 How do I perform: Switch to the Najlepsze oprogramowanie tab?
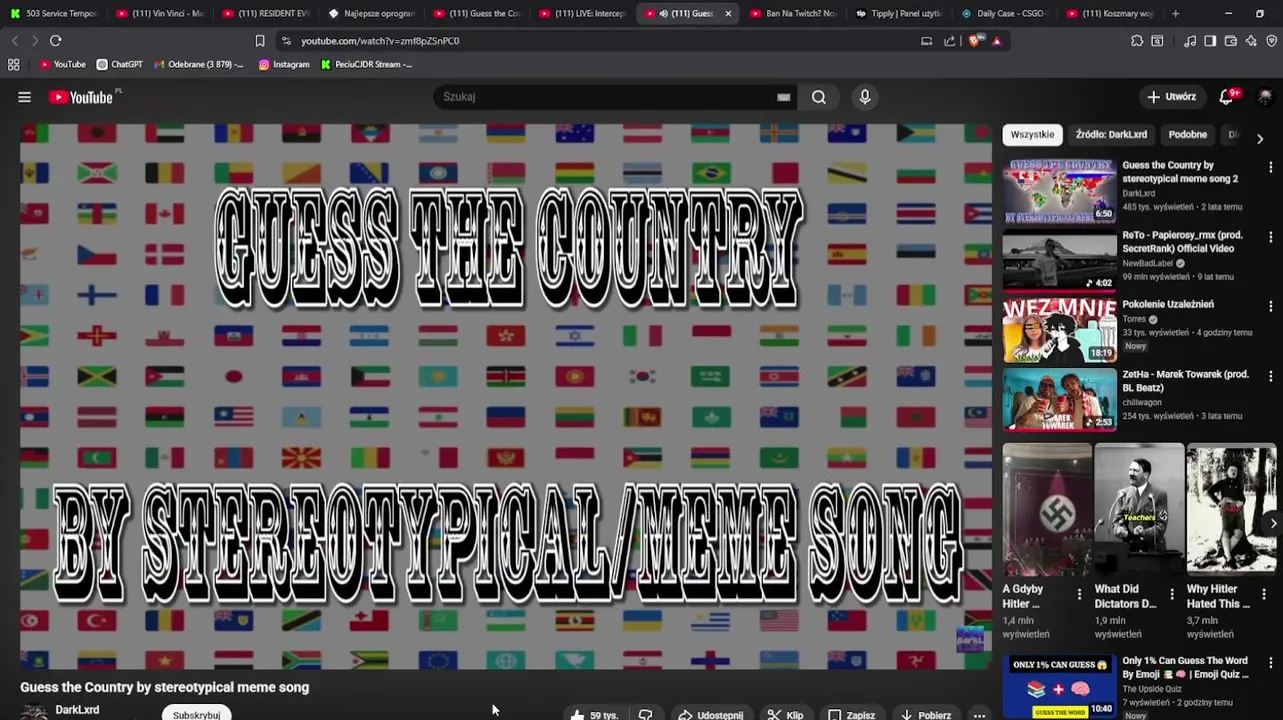click(x=372, y=14)
